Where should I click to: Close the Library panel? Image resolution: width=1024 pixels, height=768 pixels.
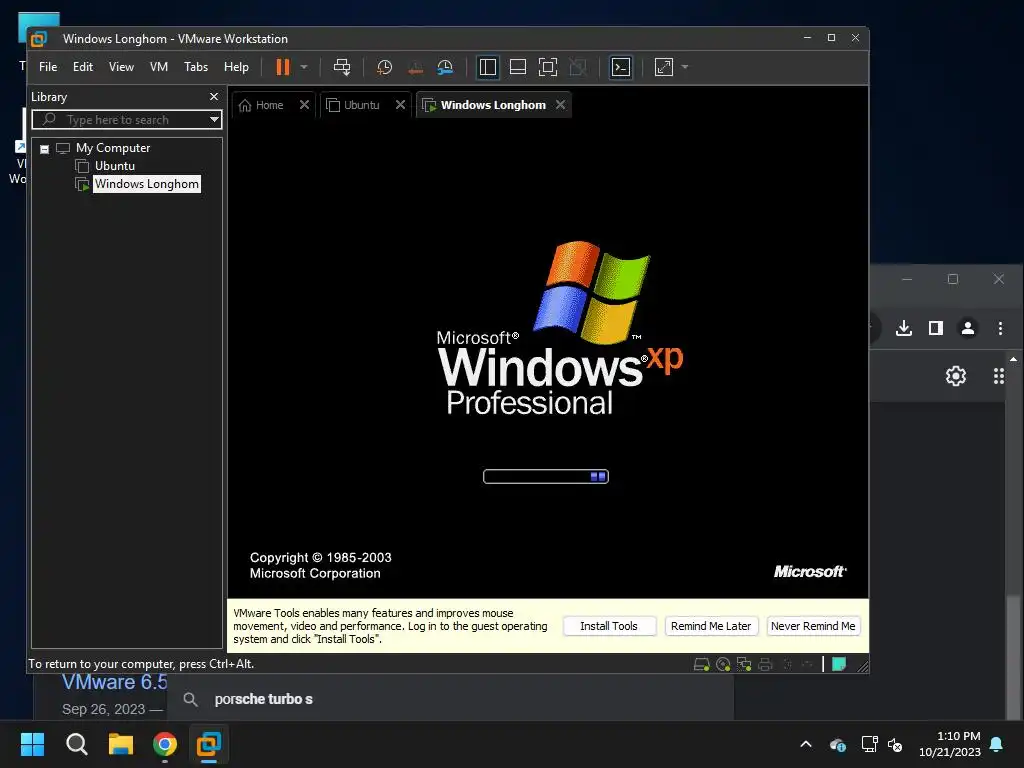[214, 97]
